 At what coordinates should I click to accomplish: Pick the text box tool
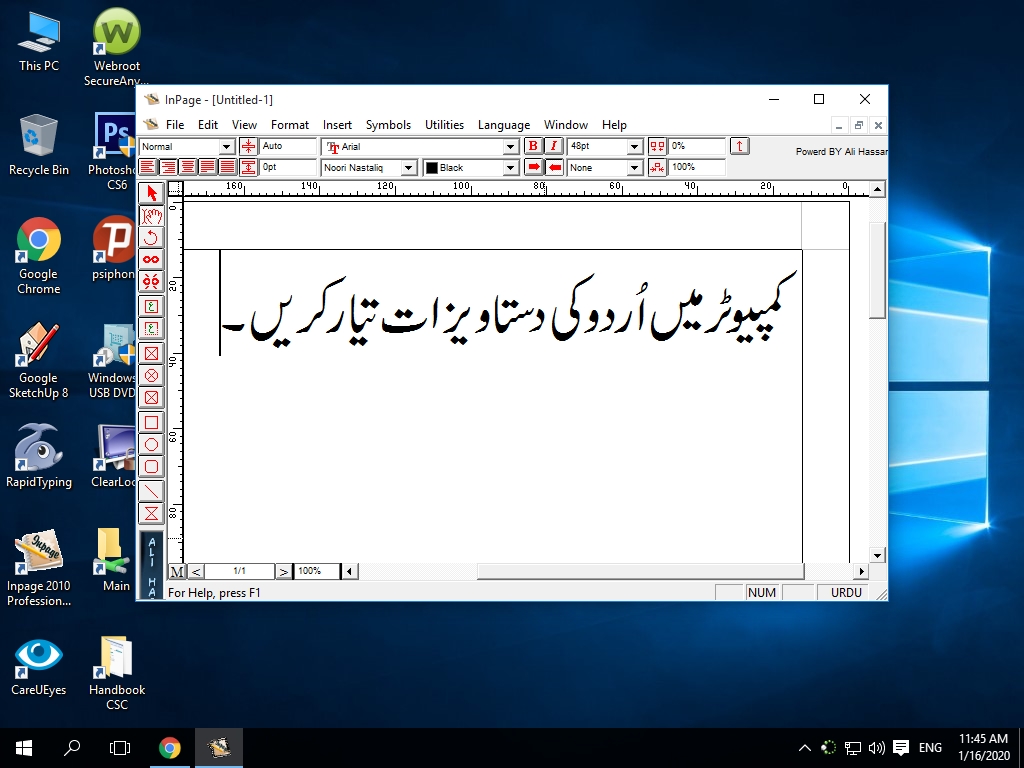(x=151, y=306)
